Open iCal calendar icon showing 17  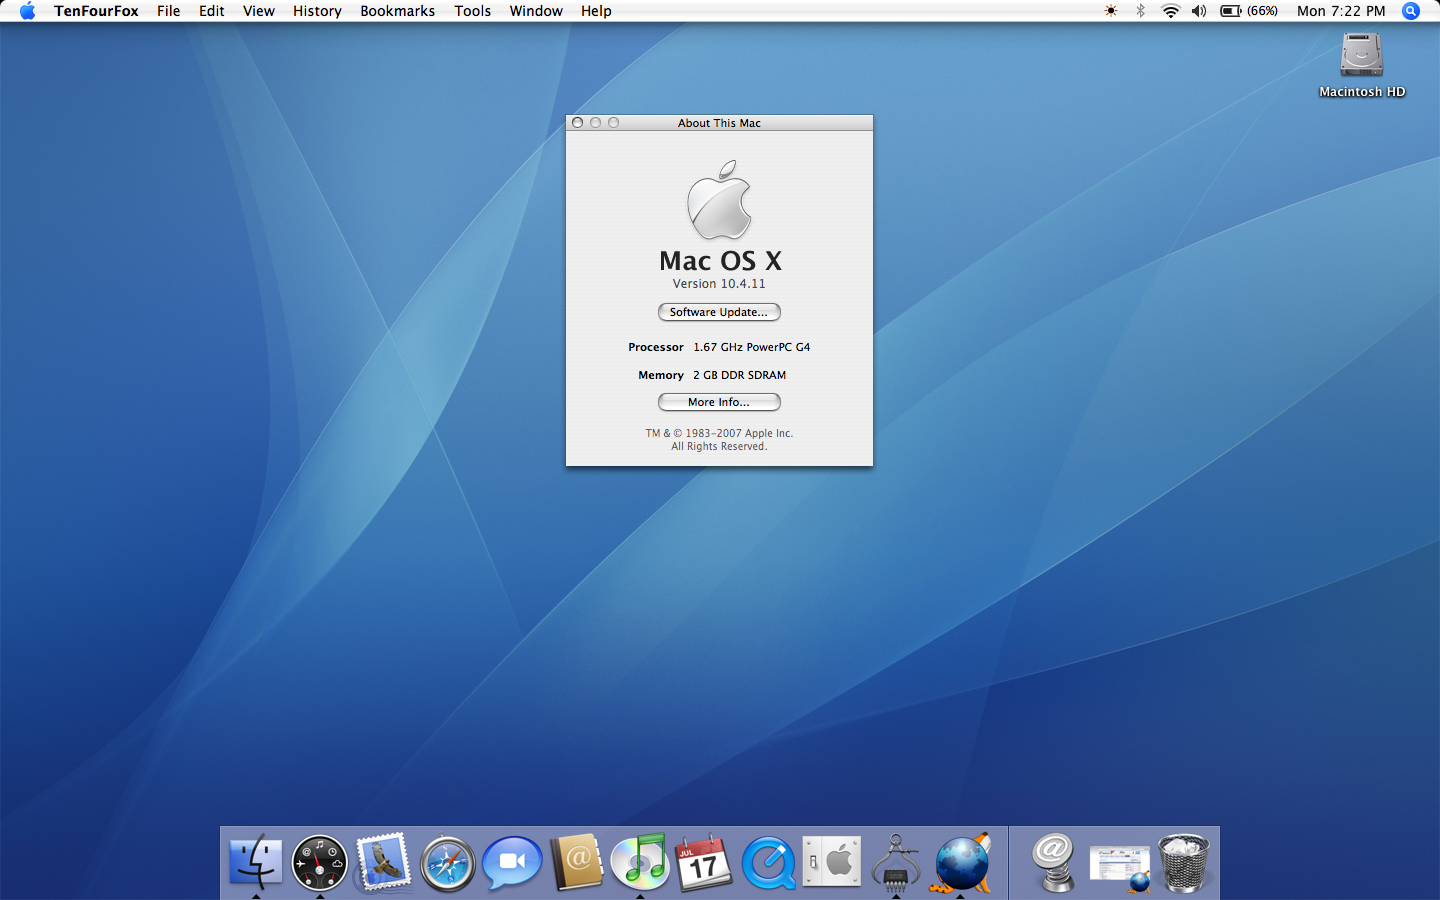pyautogui.click(x=704, y=862)
